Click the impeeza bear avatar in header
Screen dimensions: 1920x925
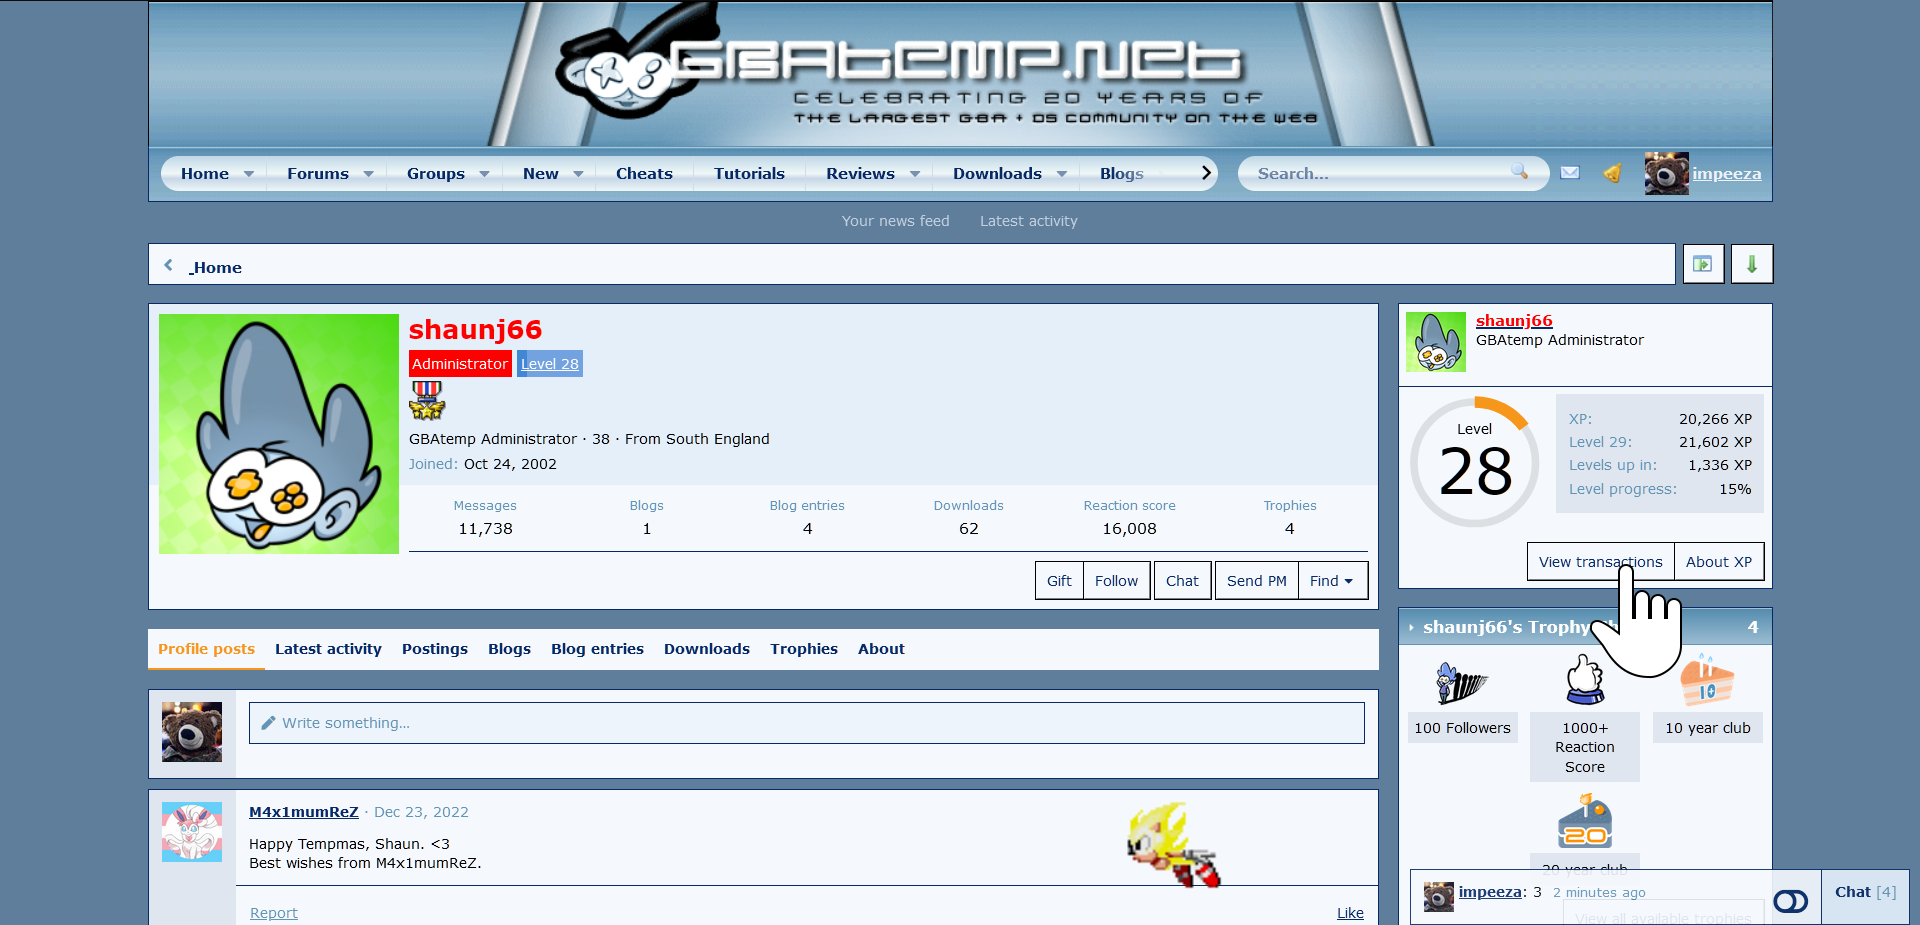[1666, 173]
